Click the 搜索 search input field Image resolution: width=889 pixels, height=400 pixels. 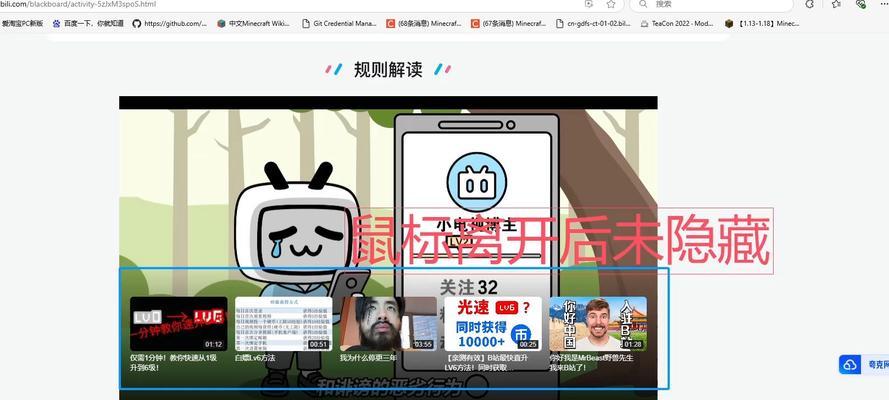[714, 4]
